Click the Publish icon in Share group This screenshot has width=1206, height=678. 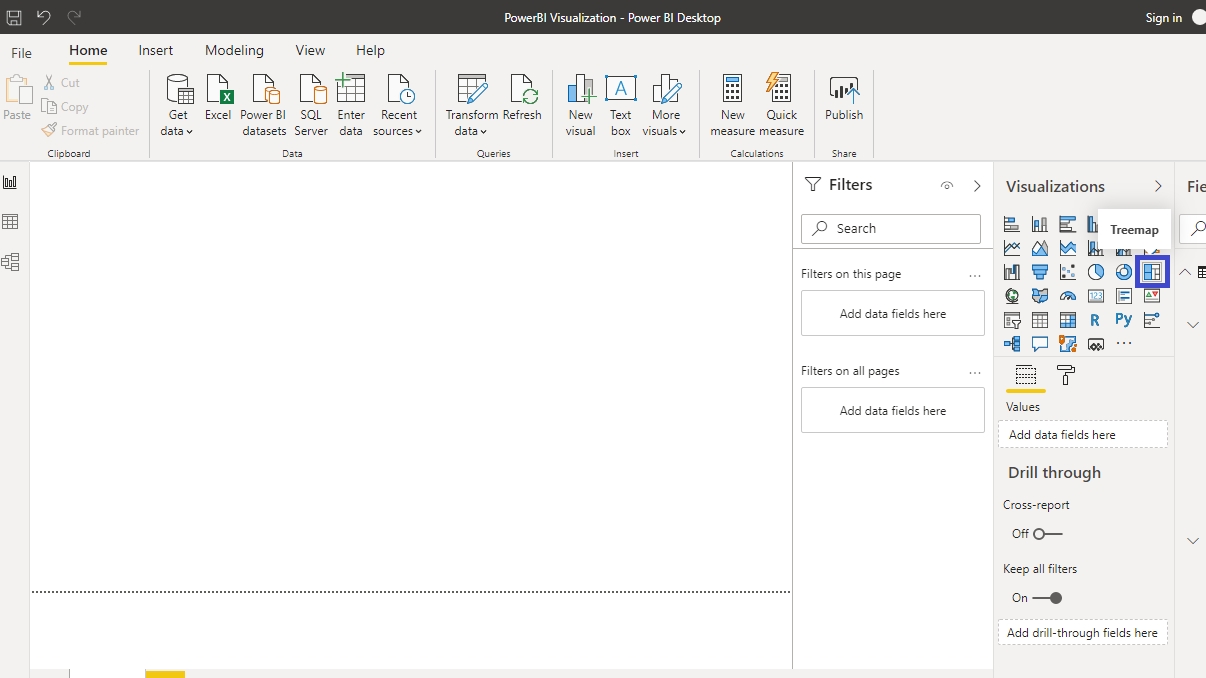click(x=844, y=98)
